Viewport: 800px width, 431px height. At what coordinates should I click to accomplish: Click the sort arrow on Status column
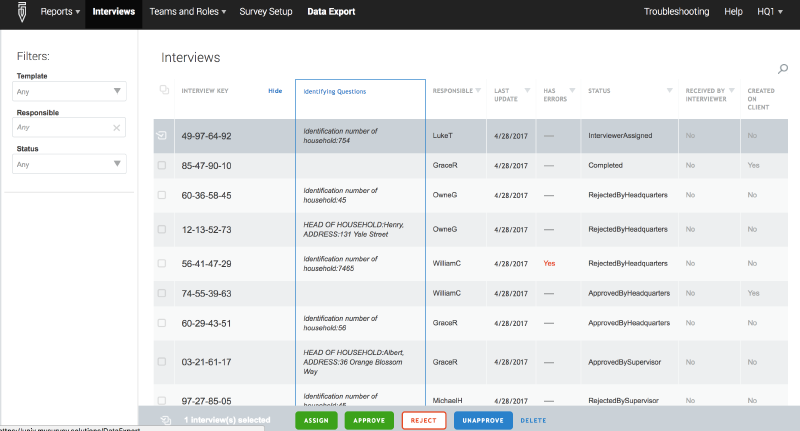pos(670,91)
